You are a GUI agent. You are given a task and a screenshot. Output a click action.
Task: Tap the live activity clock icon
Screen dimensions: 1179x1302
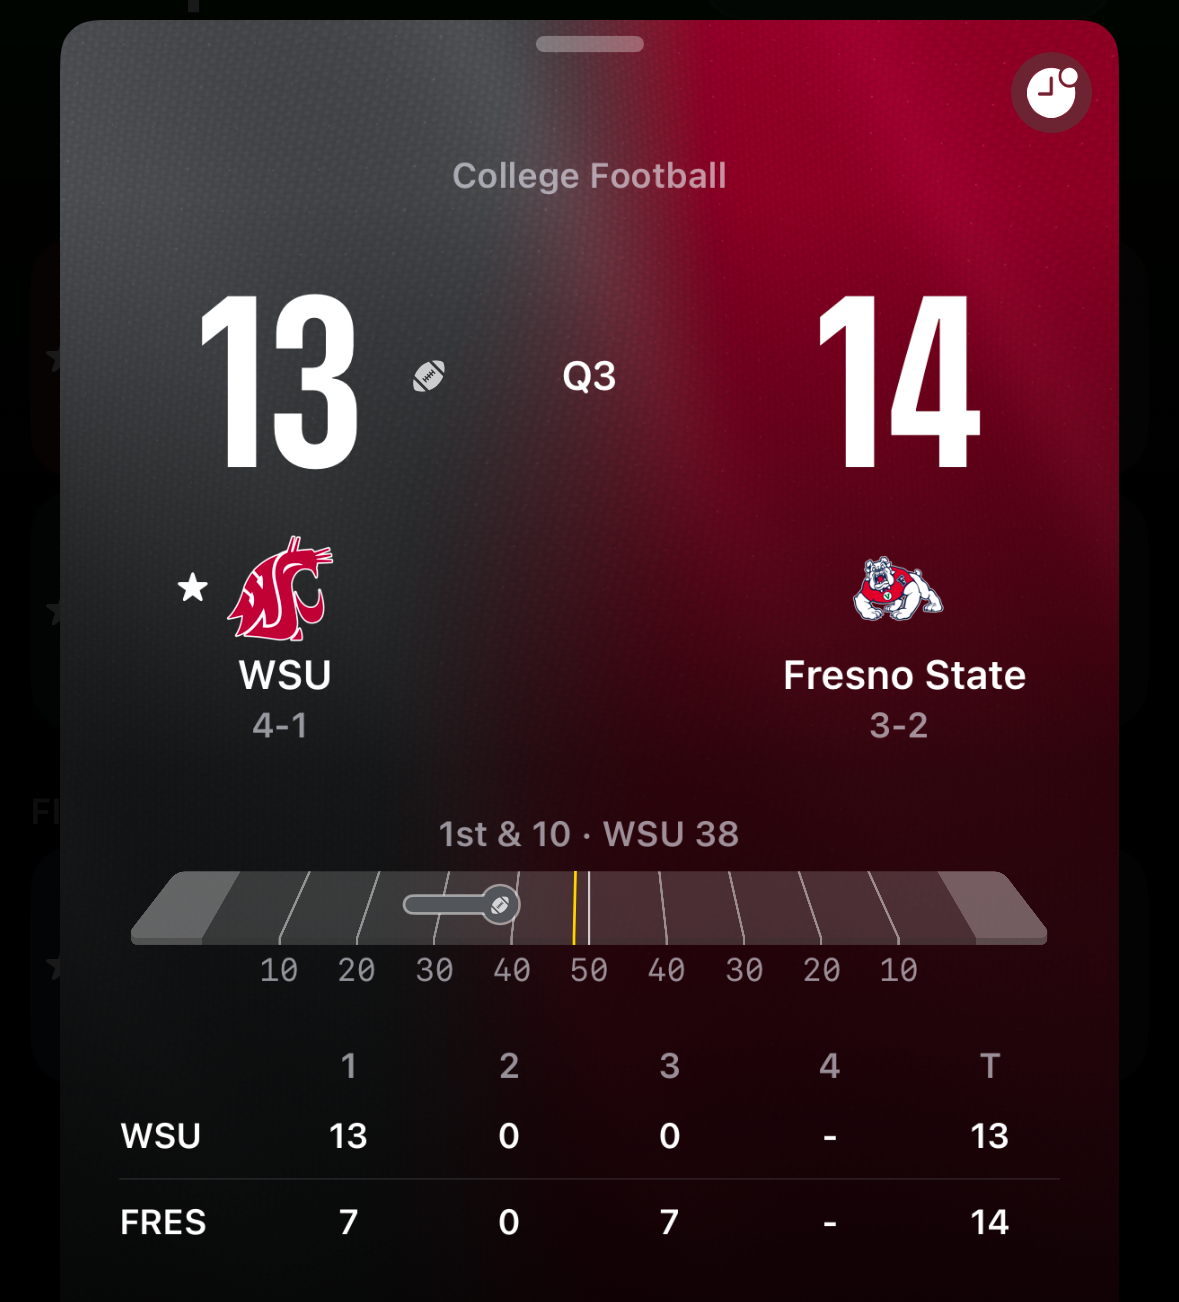[1051, 93]
